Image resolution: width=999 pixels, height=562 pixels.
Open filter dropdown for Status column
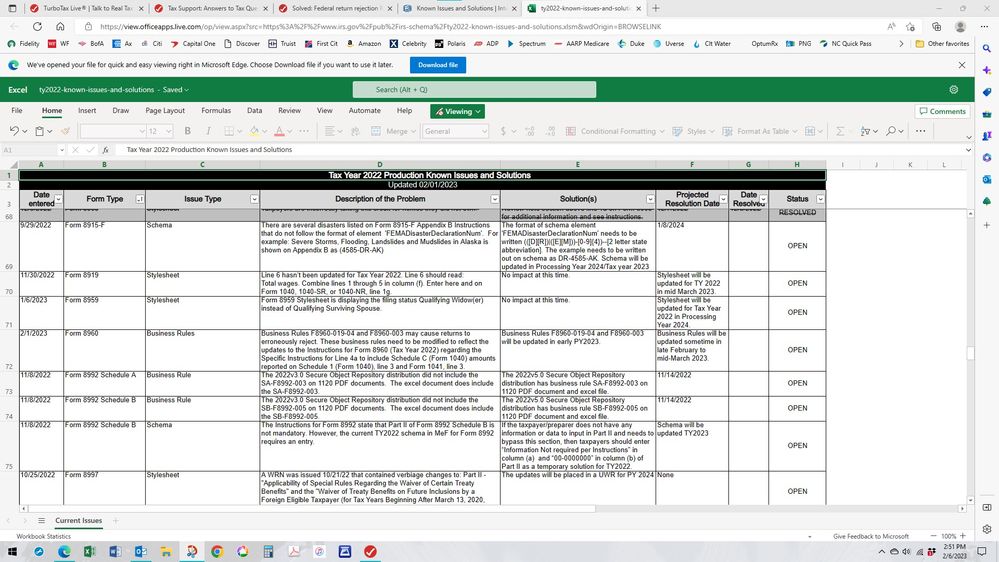pyautogui.click(x=820, y=199)
